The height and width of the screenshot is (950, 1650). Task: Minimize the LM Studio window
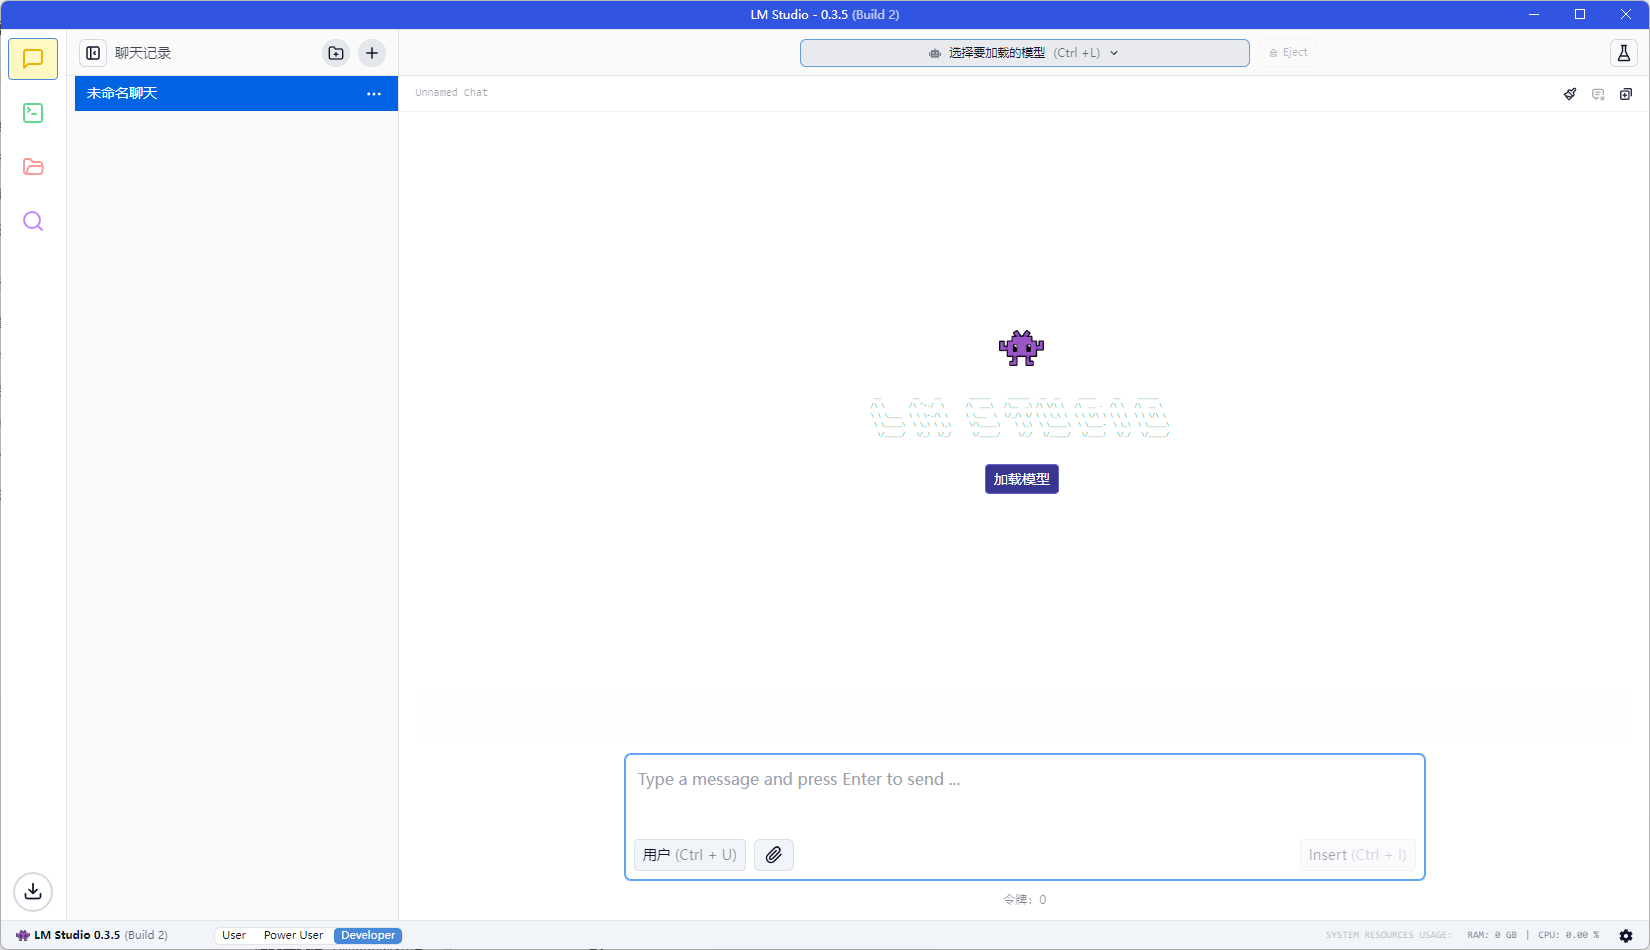(x=1534, y=14)
